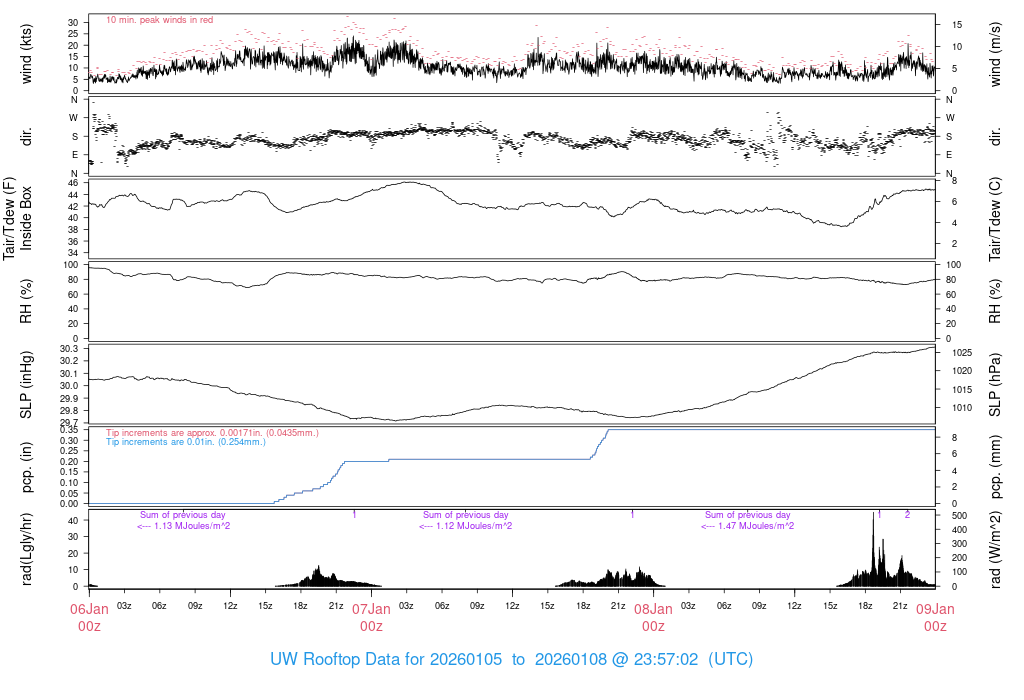This screenshot has height=700, width=1024.
Task: Click the "07Jan 00z" date label
Action: [372, 618]
